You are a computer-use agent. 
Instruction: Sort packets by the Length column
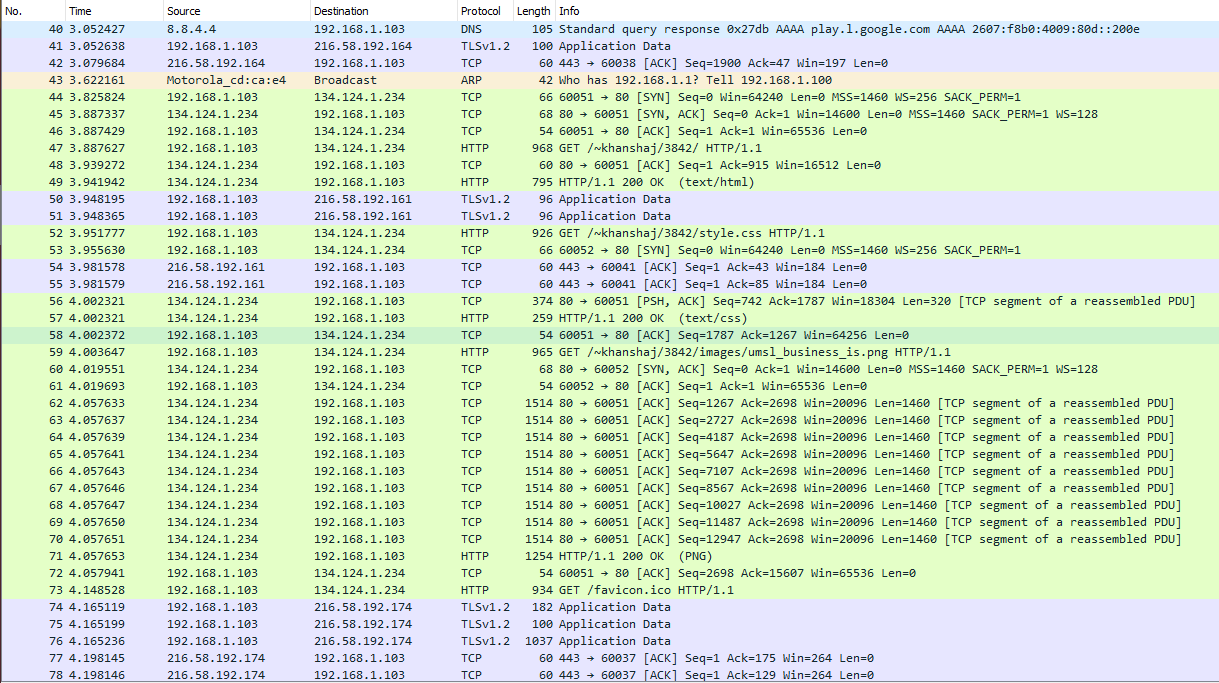tap(533, 10)
